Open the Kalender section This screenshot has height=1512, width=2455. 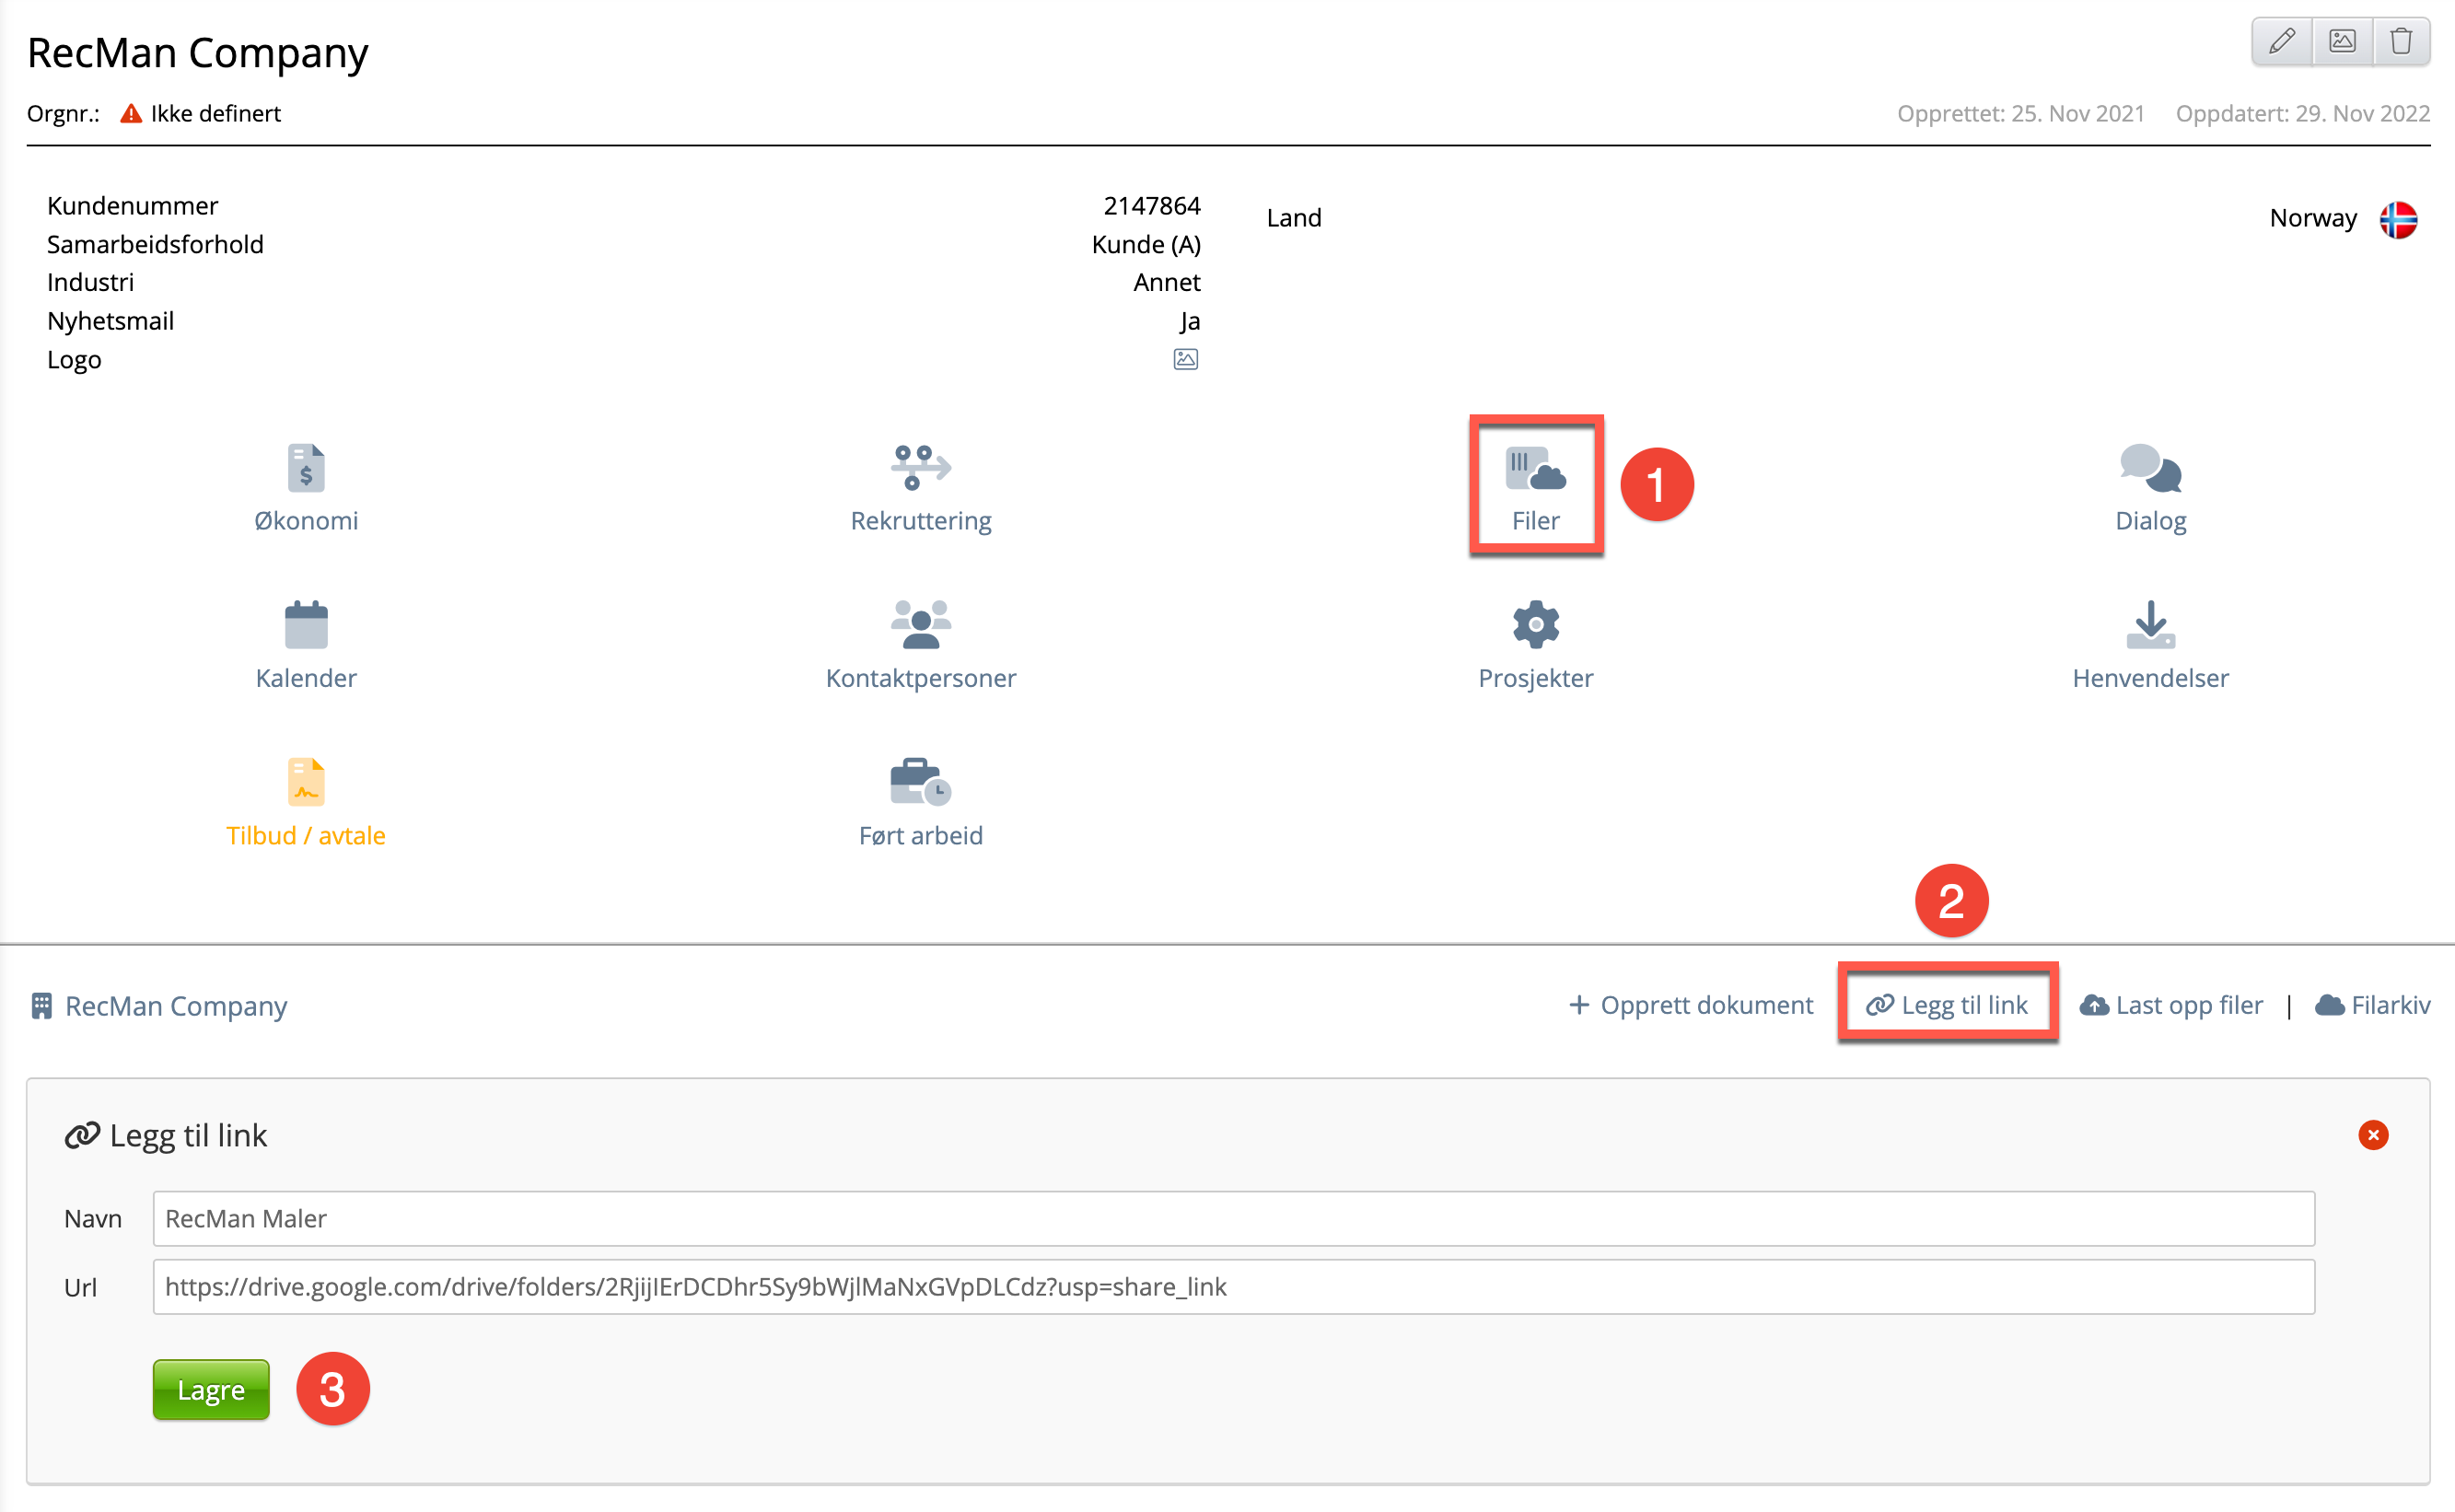point(306,645)
